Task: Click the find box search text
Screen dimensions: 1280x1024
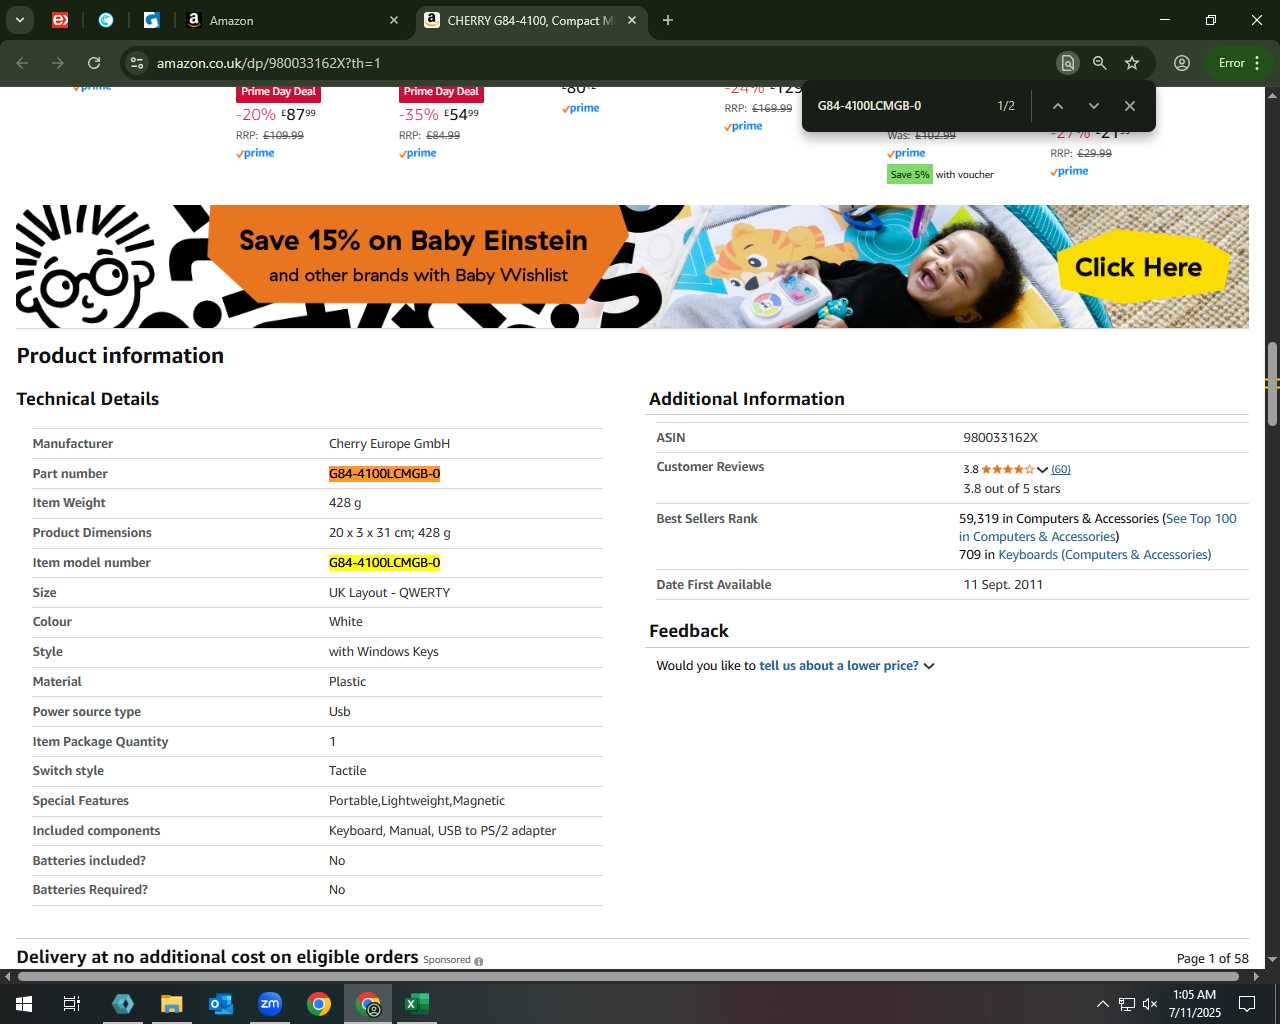Action: click(x=869, y=106)
